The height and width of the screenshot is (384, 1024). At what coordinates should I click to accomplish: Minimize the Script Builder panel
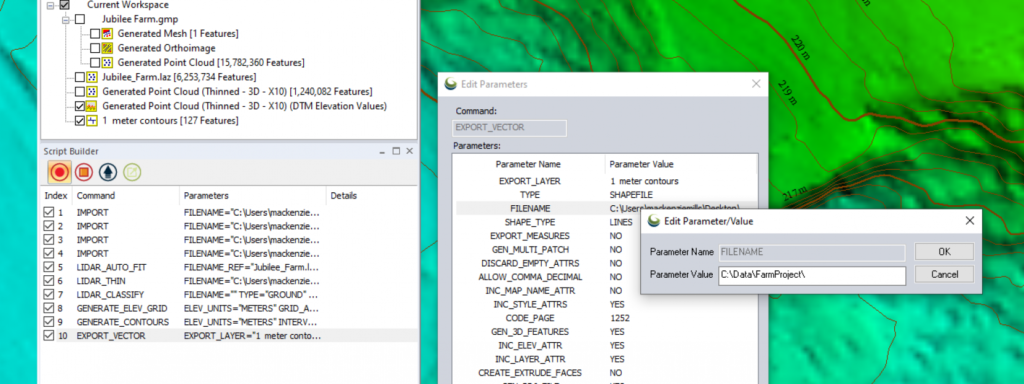coord(383,152)
